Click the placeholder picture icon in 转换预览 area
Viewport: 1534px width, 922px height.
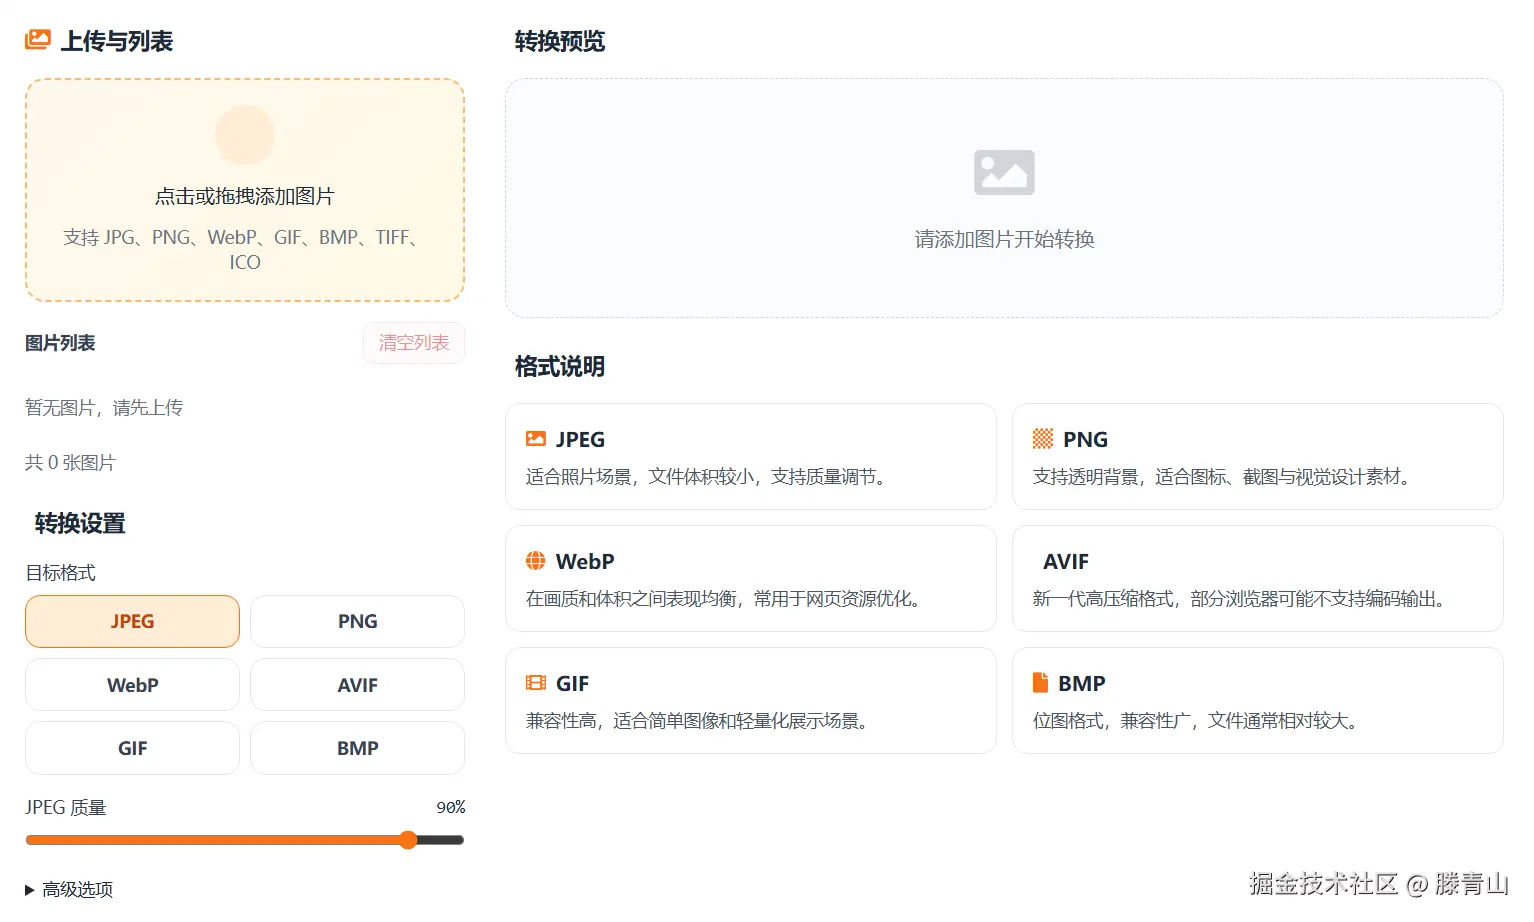[1003, 171]
